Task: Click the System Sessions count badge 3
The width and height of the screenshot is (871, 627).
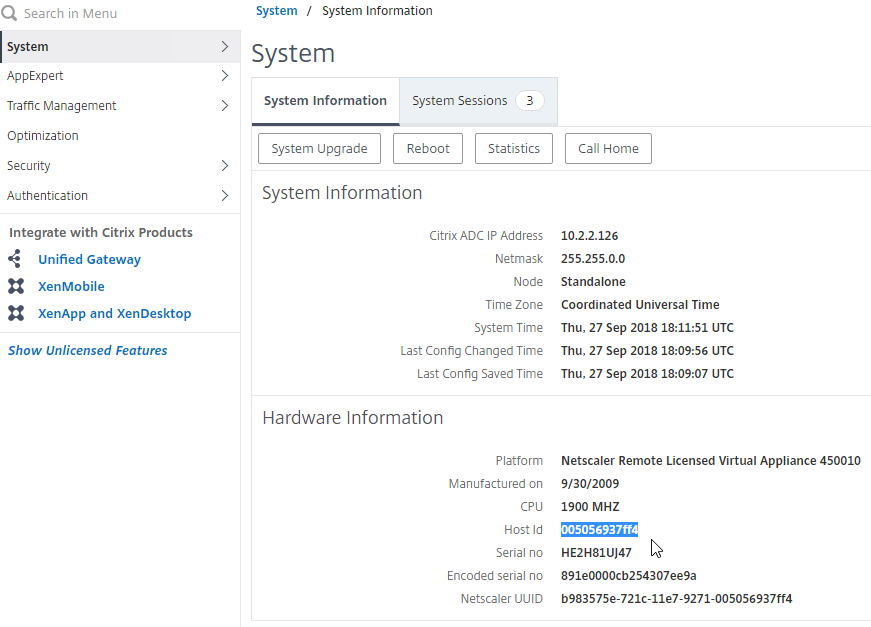Action: [x=529, y=101]
